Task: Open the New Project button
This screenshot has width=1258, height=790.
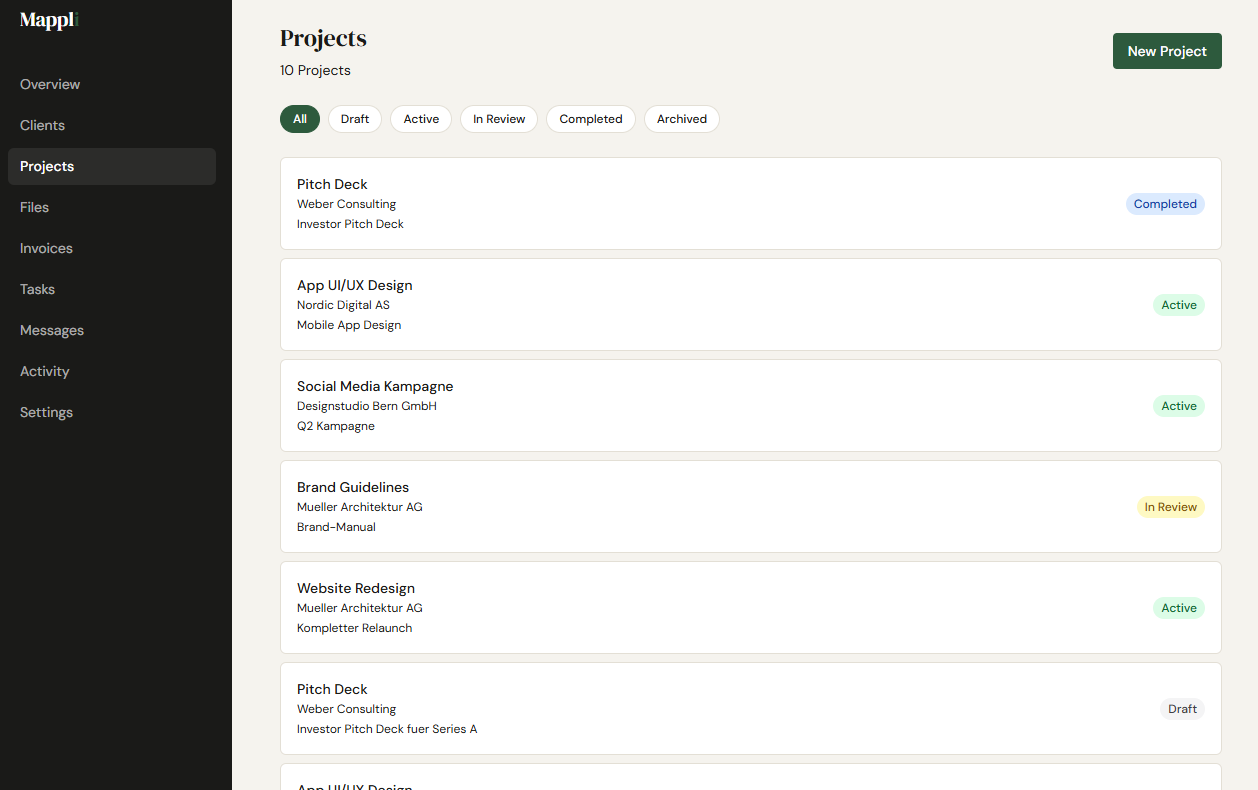Action: [x=1166, y=50]
